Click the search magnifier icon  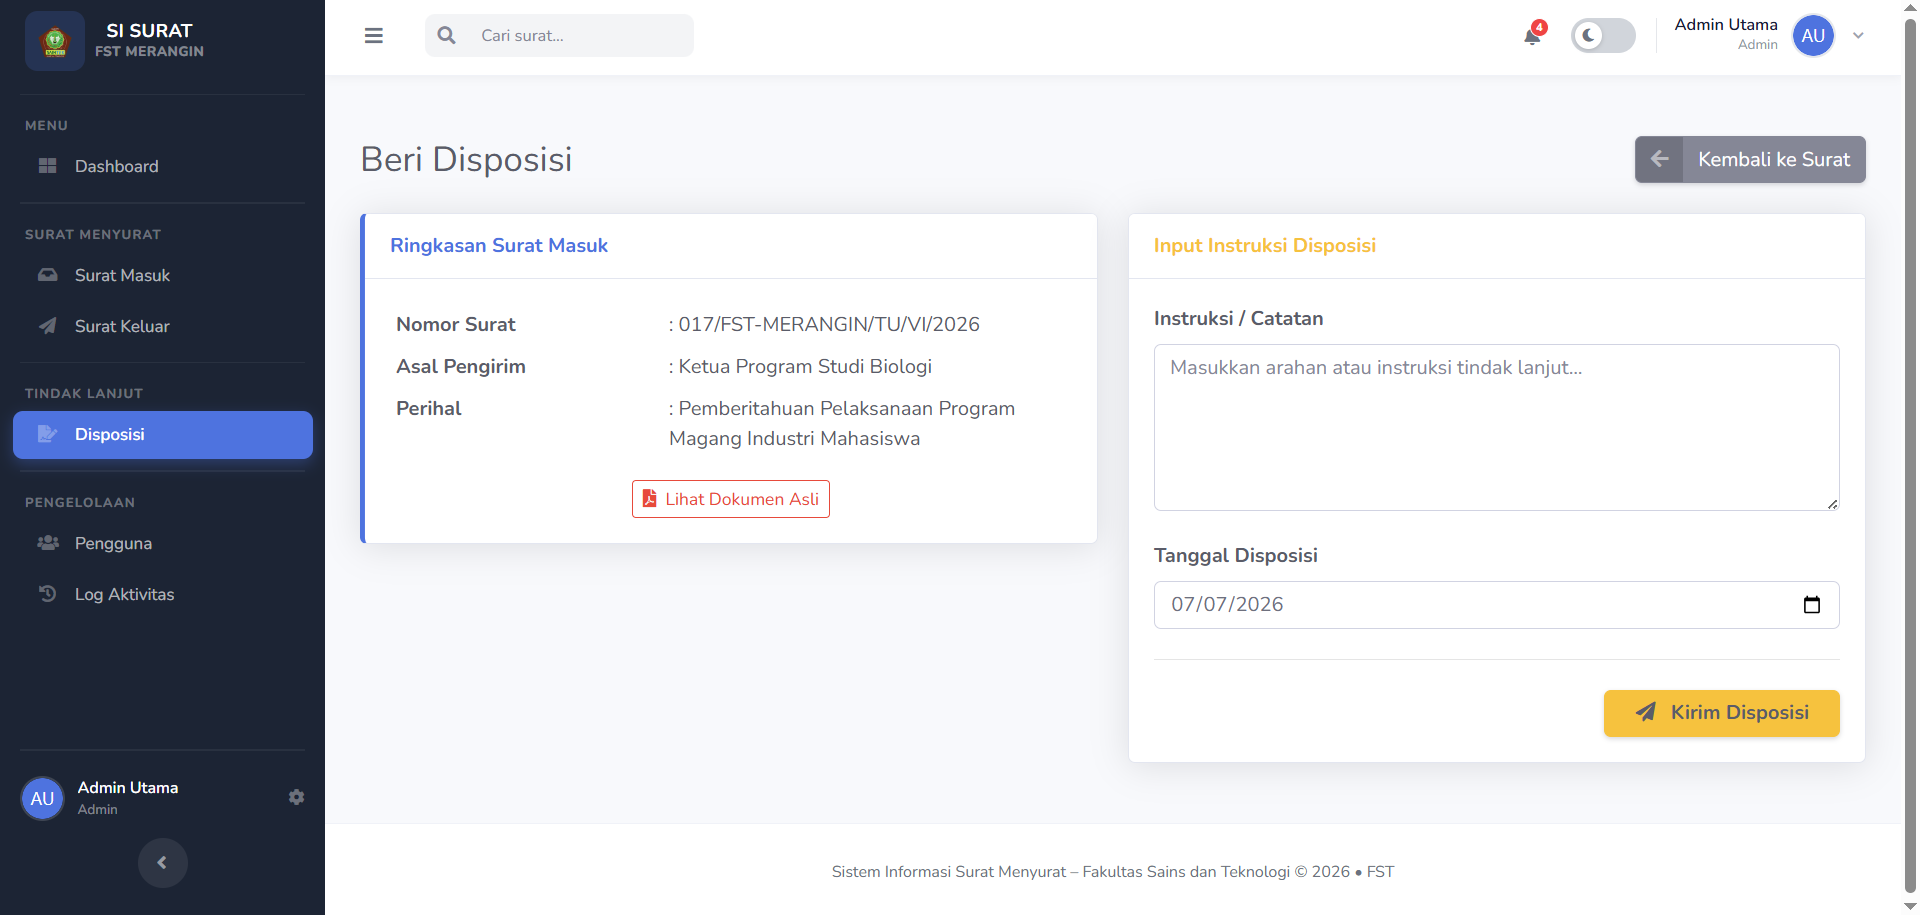click(x=447, y=36)
